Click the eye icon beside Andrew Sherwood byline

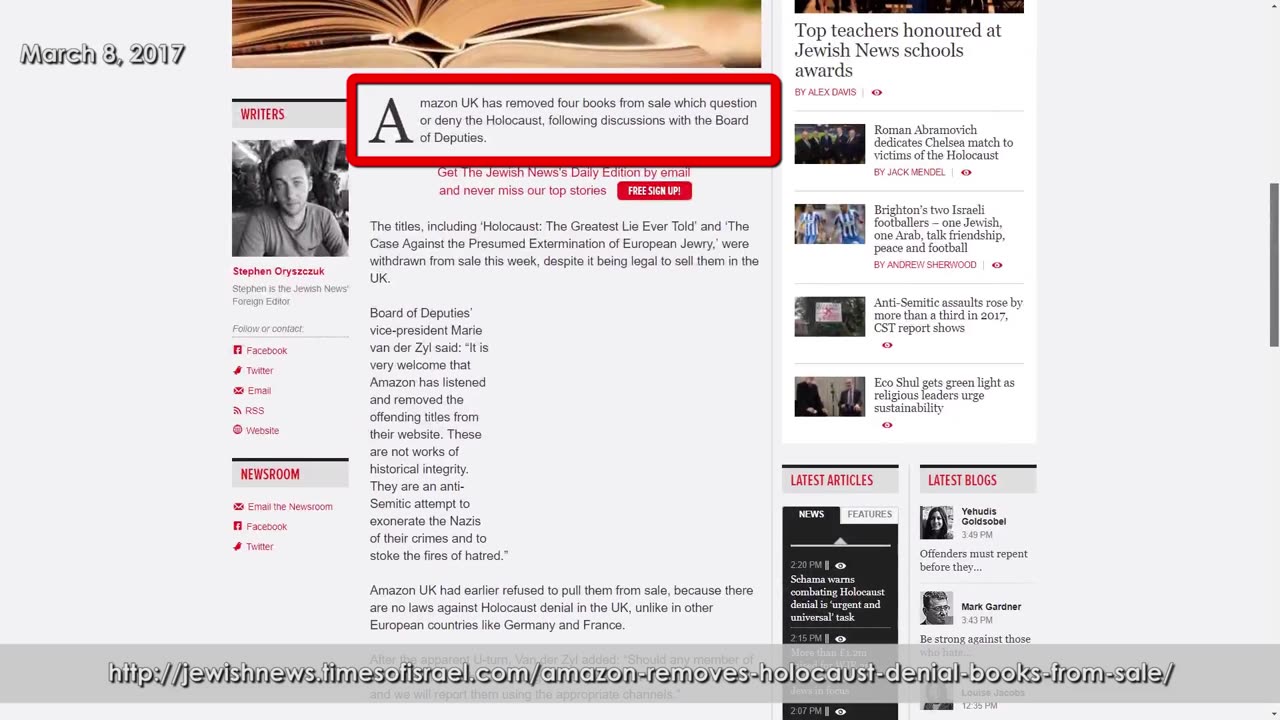tap(997, 265)
